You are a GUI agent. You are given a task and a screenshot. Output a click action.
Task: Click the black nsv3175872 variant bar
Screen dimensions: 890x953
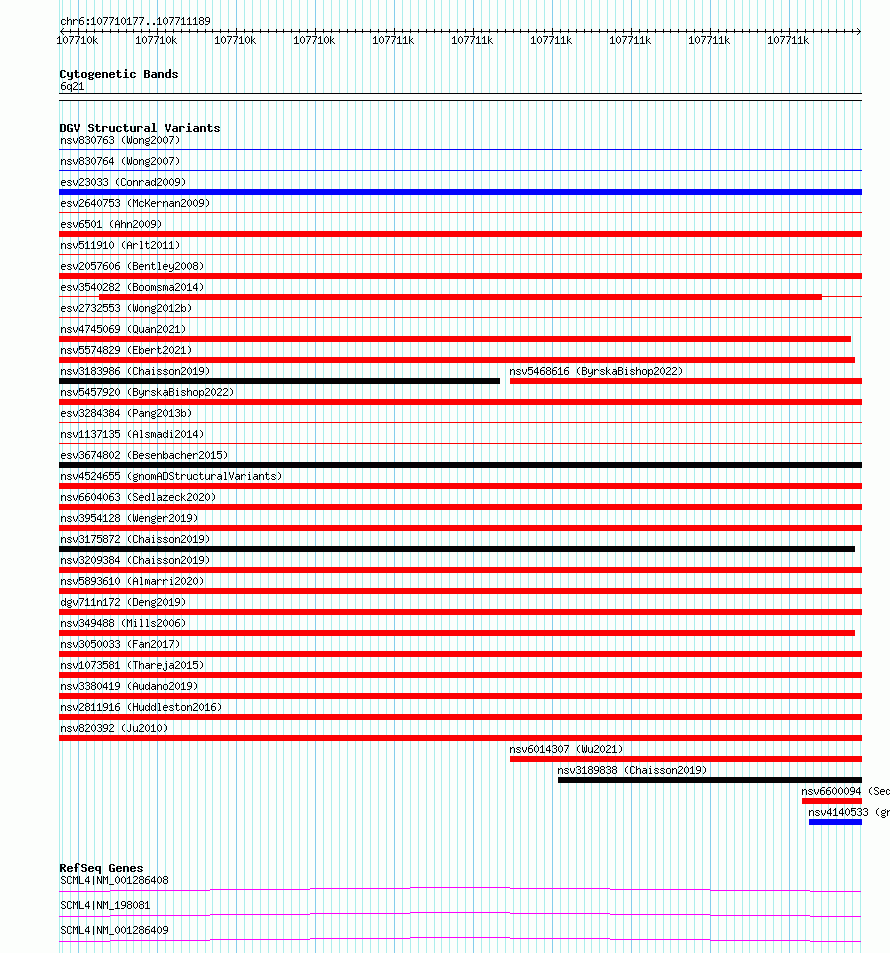click(457, 549)
